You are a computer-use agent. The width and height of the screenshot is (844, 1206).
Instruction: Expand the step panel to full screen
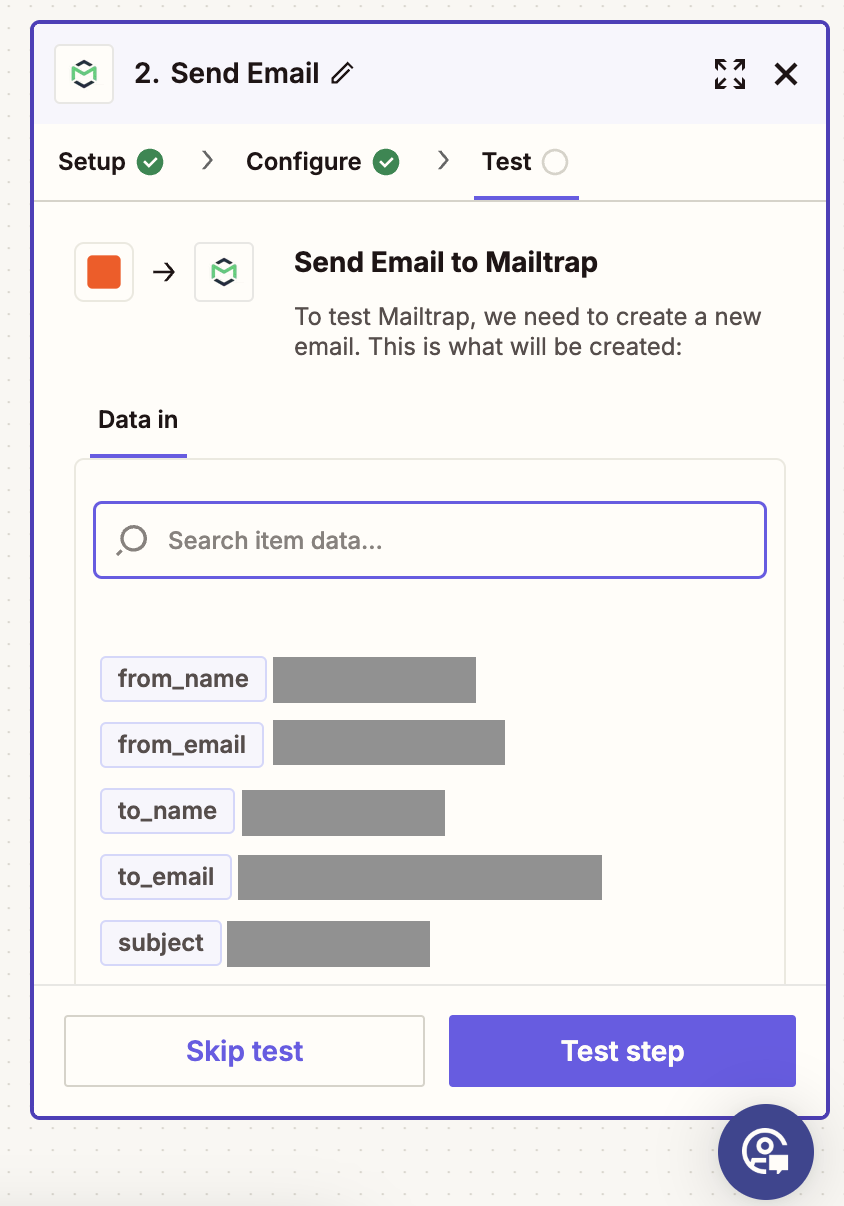pos(730,74)
